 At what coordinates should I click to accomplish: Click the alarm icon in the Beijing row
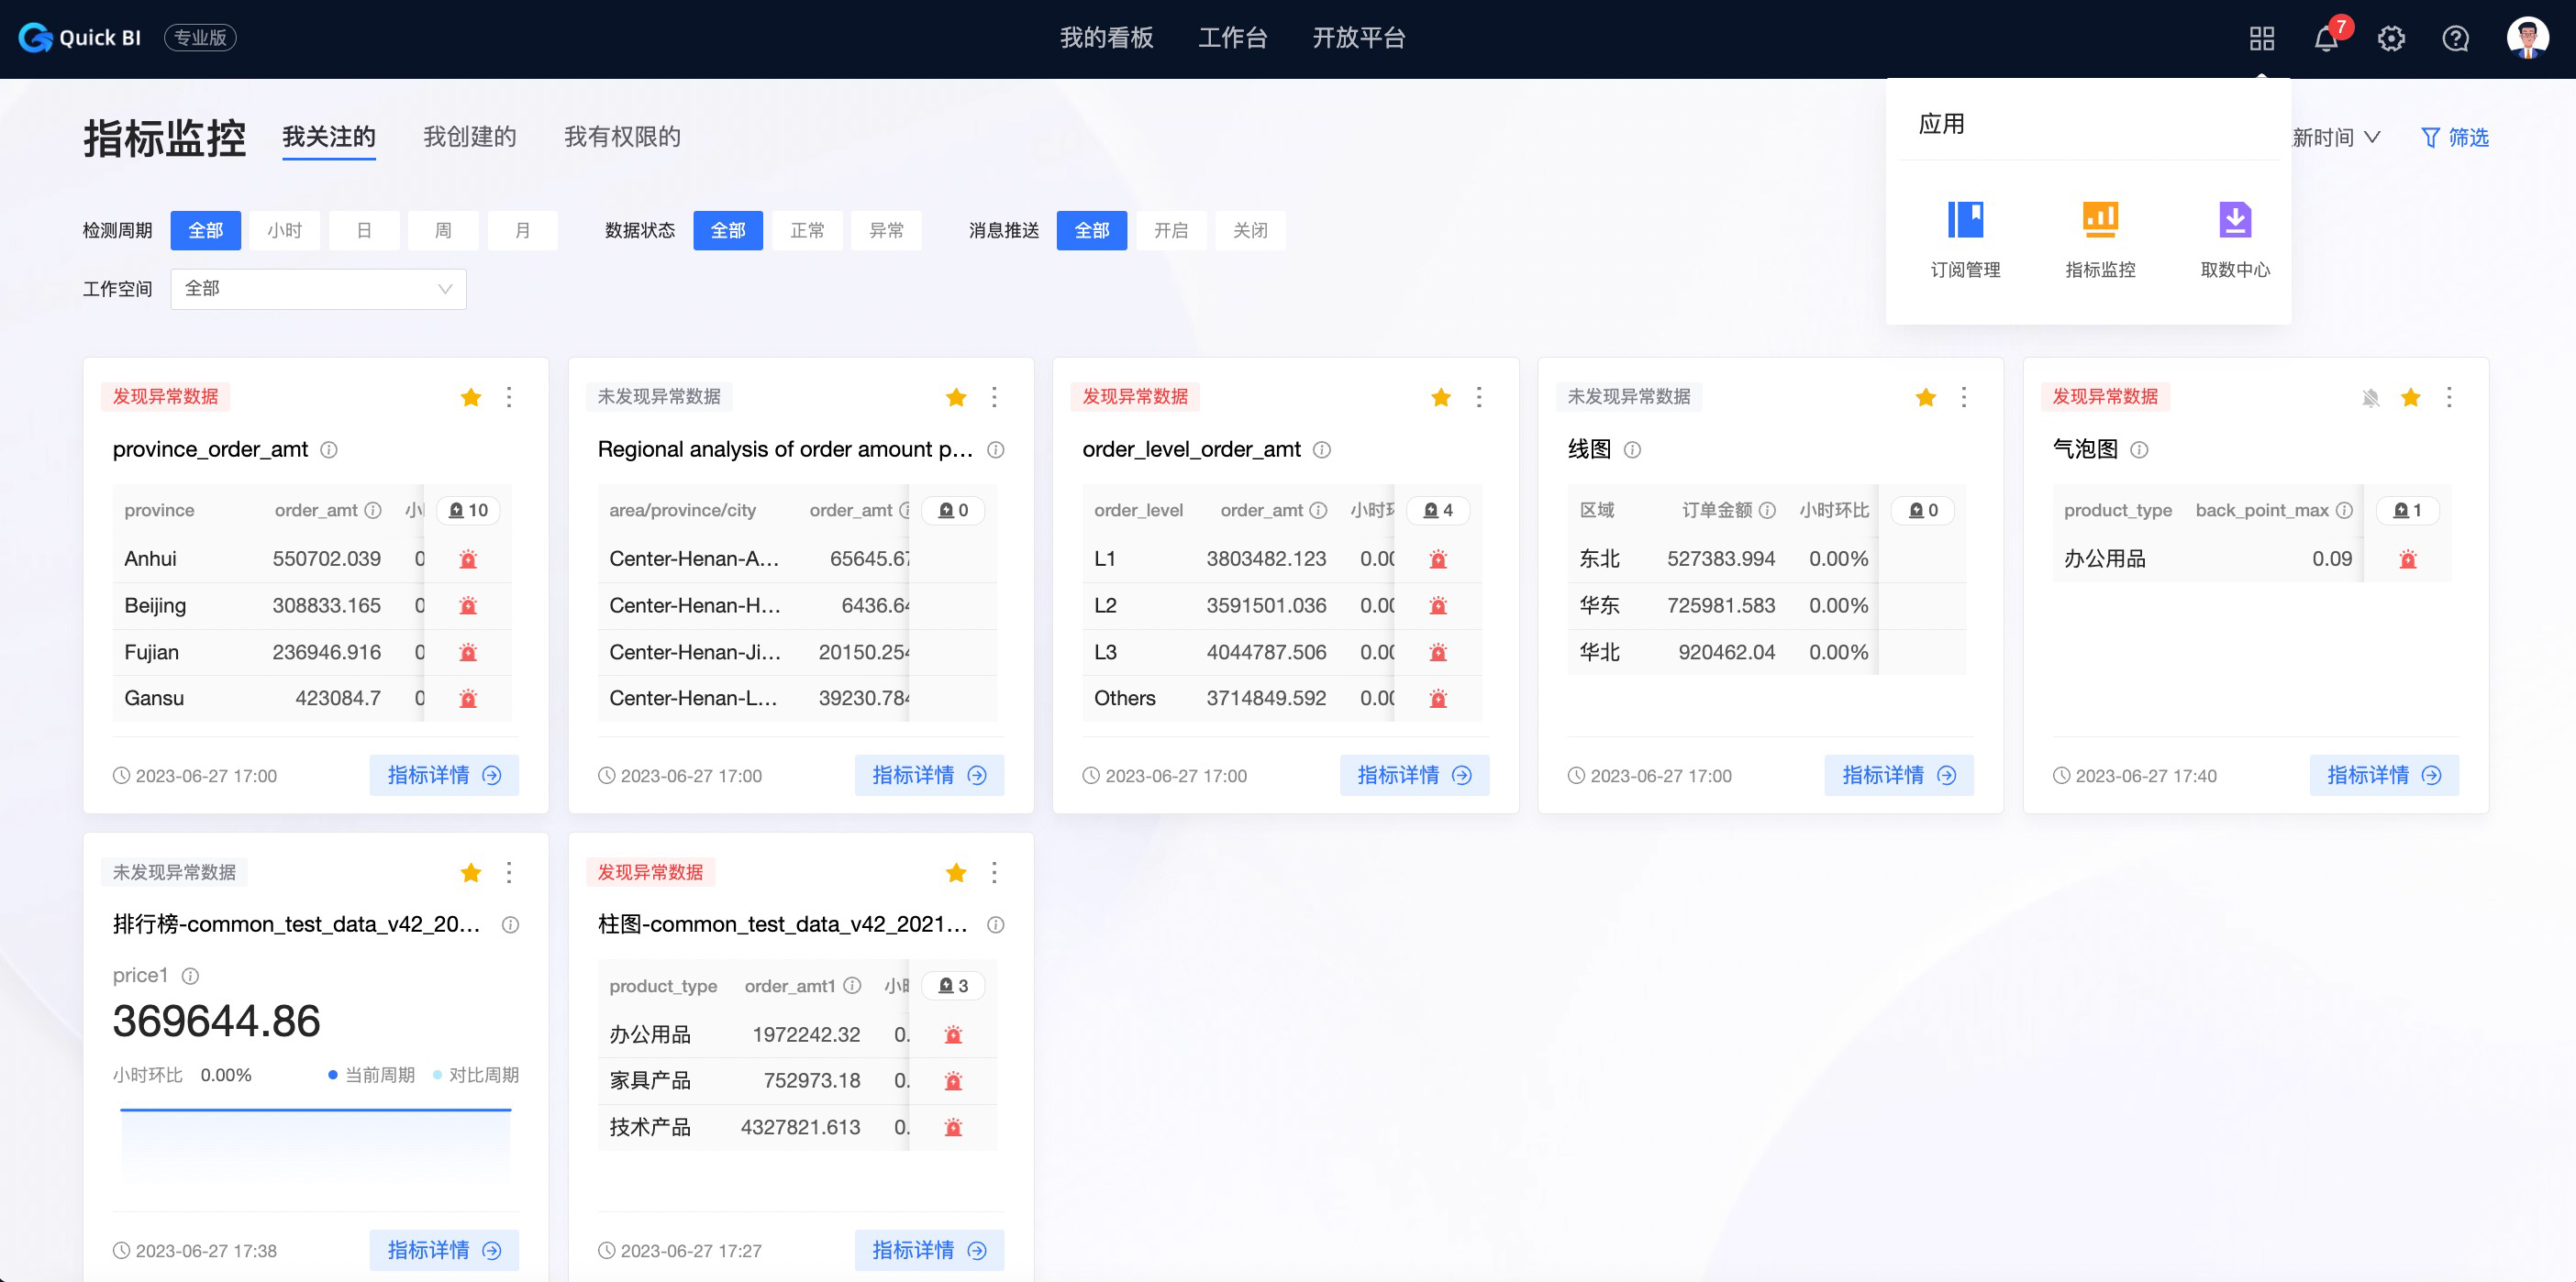pos(468,606)
